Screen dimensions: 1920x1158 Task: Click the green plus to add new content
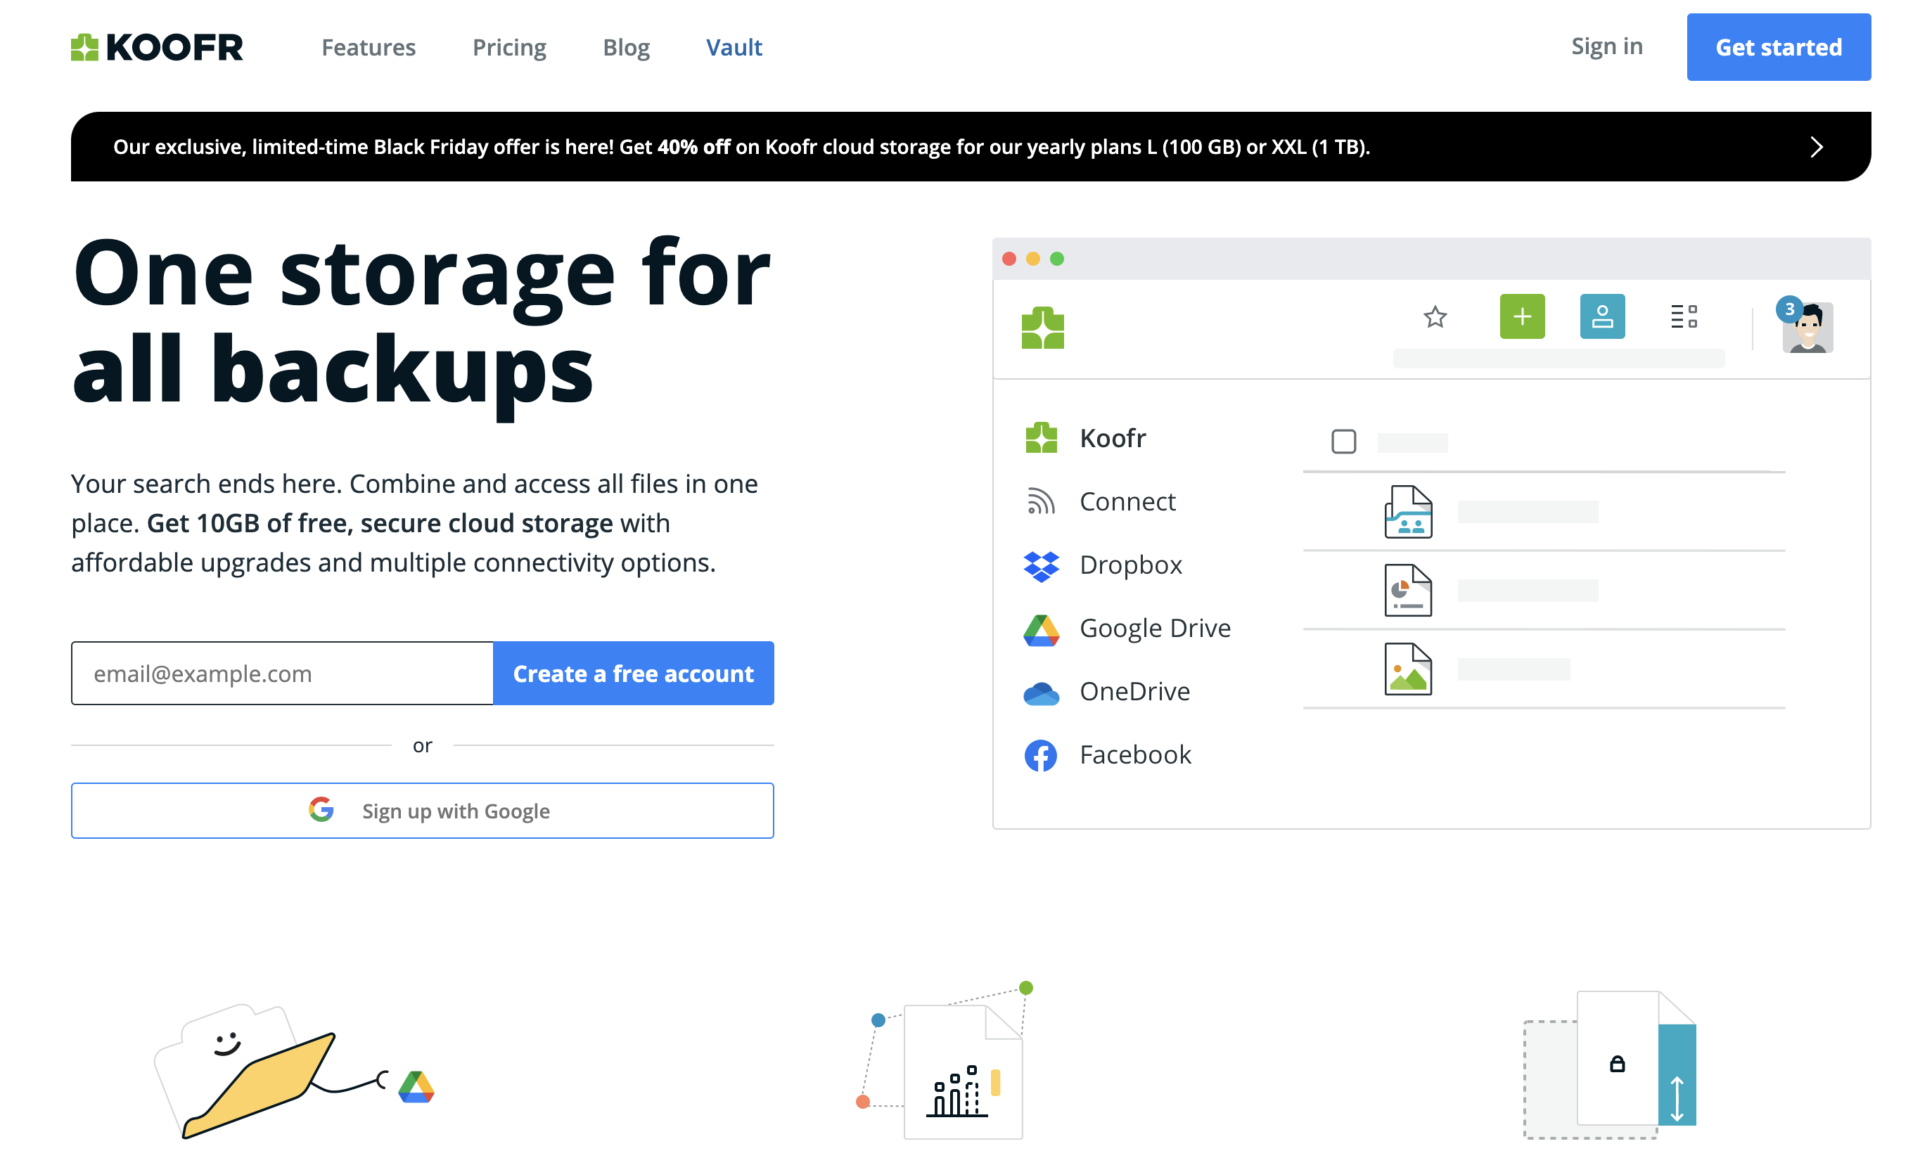click(1522, 316)
